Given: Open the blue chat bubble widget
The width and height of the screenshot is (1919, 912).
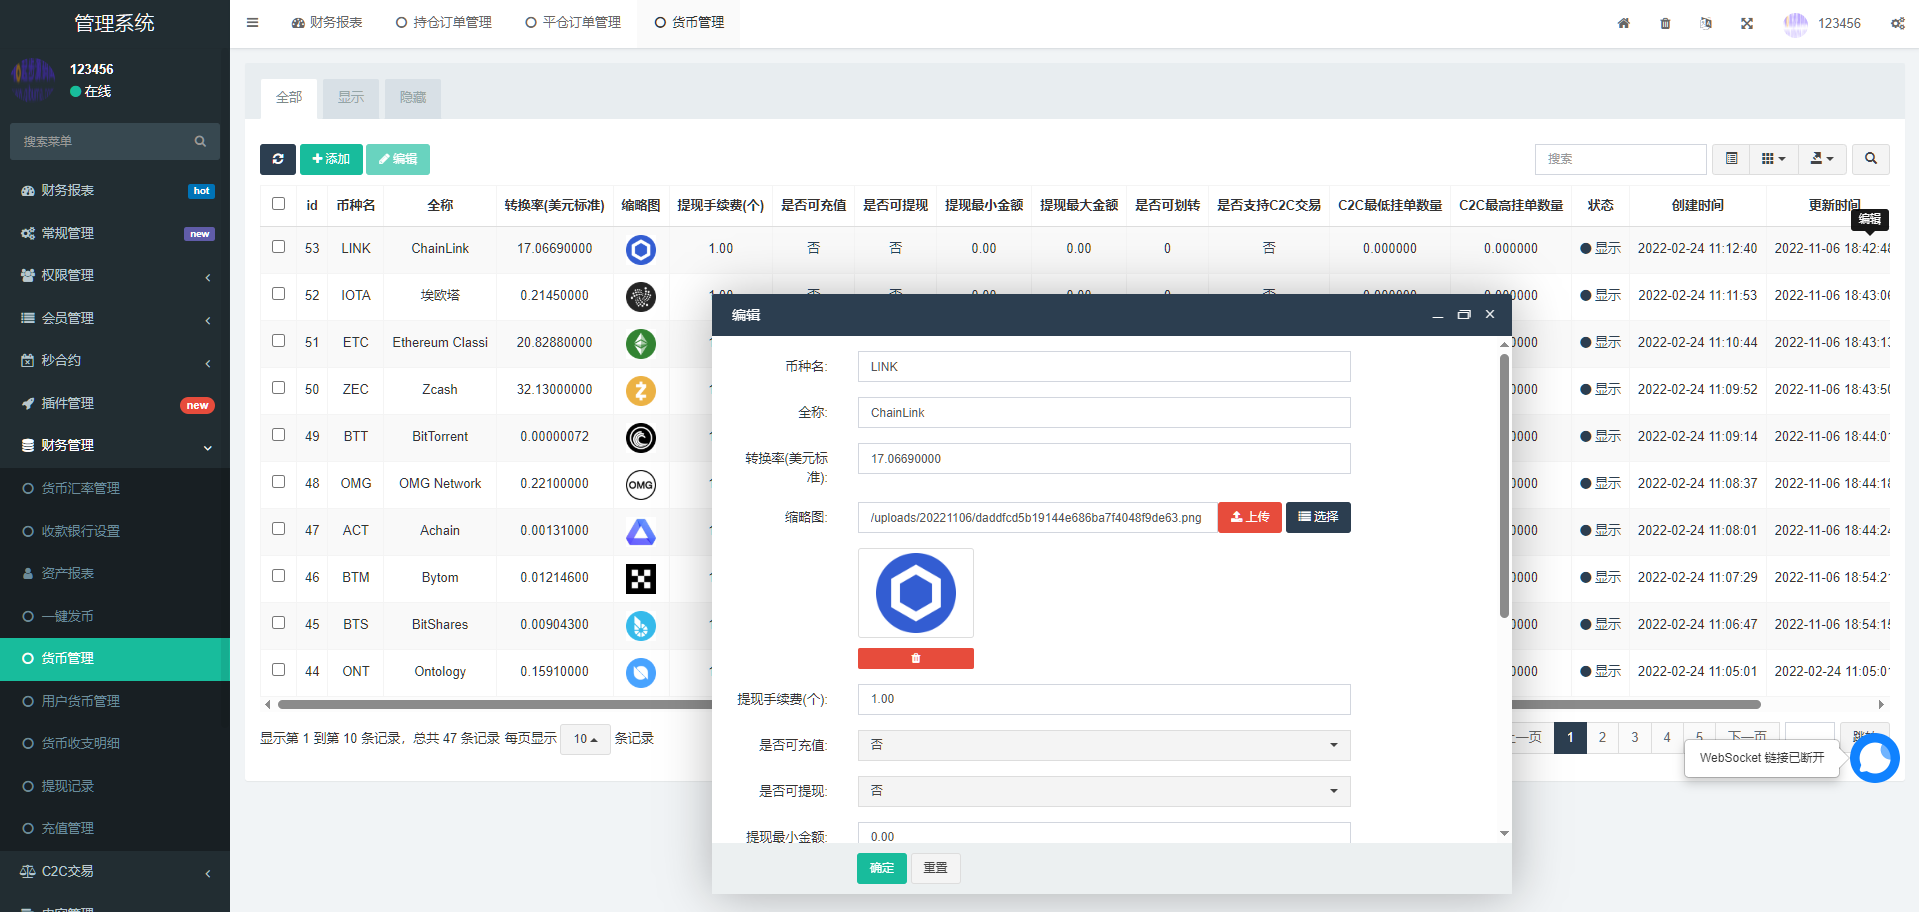Looking at the screenshot, I should coord(1874,758).
